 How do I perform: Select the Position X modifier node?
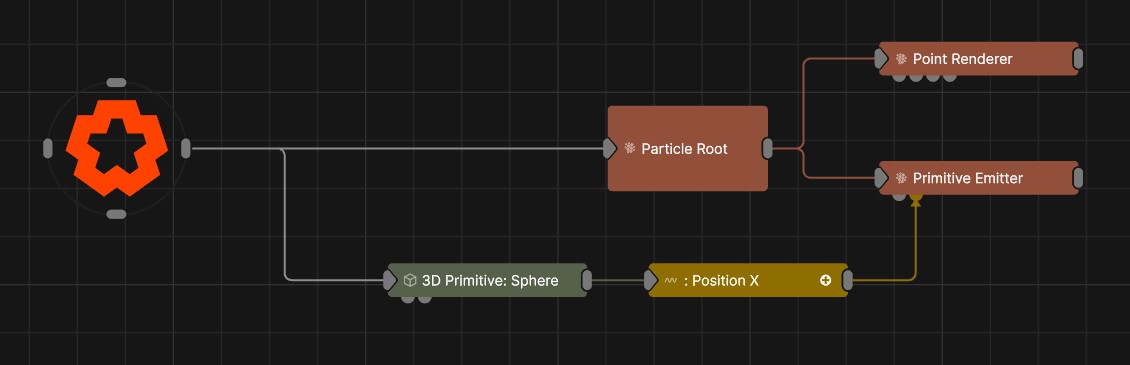coord(748,280)
